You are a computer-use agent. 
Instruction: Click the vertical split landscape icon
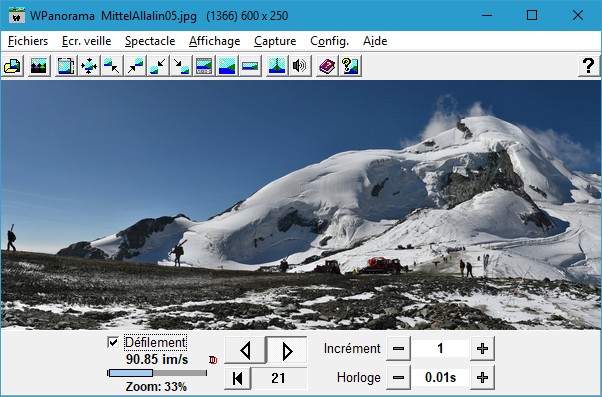(277, 66)
